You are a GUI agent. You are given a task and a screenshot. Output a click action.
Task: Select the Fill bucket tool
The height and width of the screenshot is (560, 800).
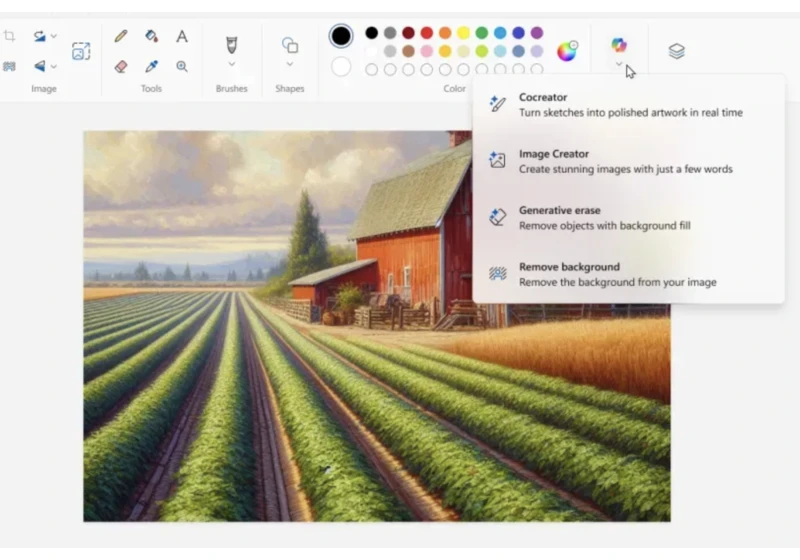tap(151, 36)
